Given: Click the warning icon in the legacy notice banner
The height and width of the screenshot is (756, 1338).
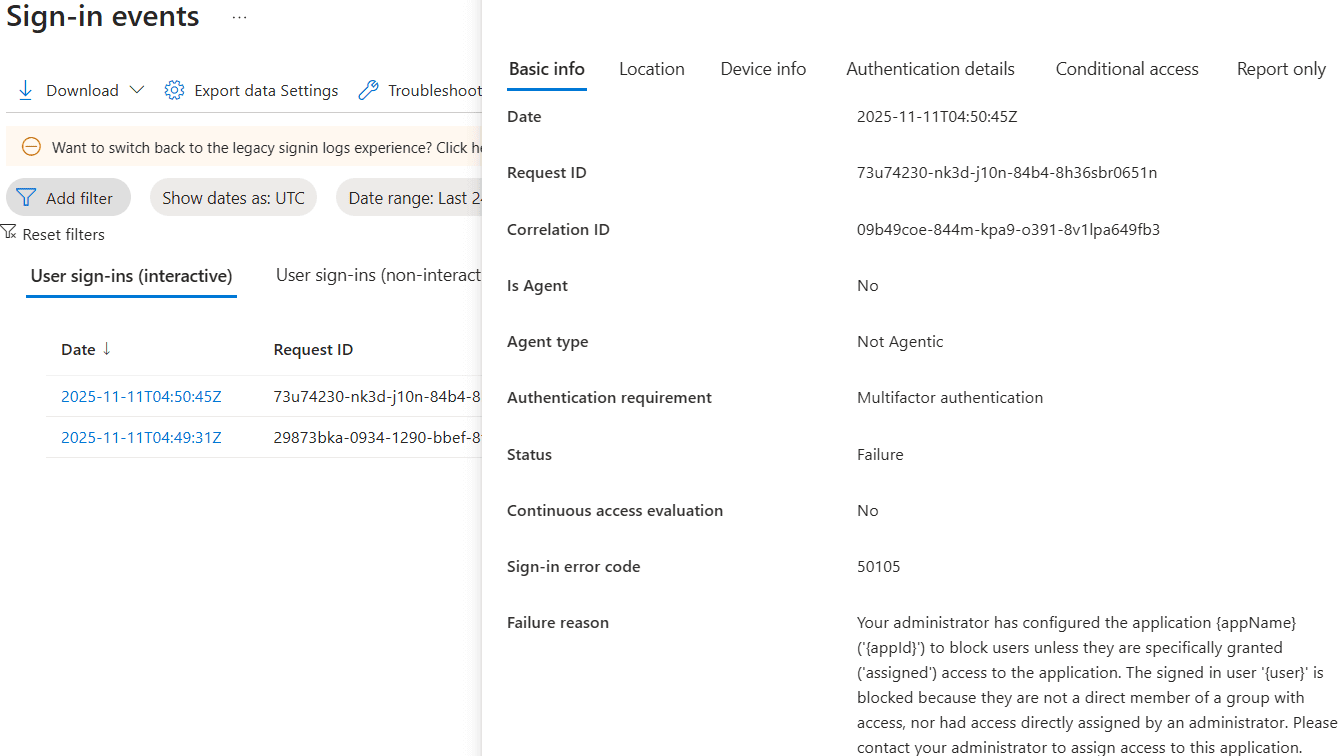Looking at the screenshot, I should (x=30, y=146).
